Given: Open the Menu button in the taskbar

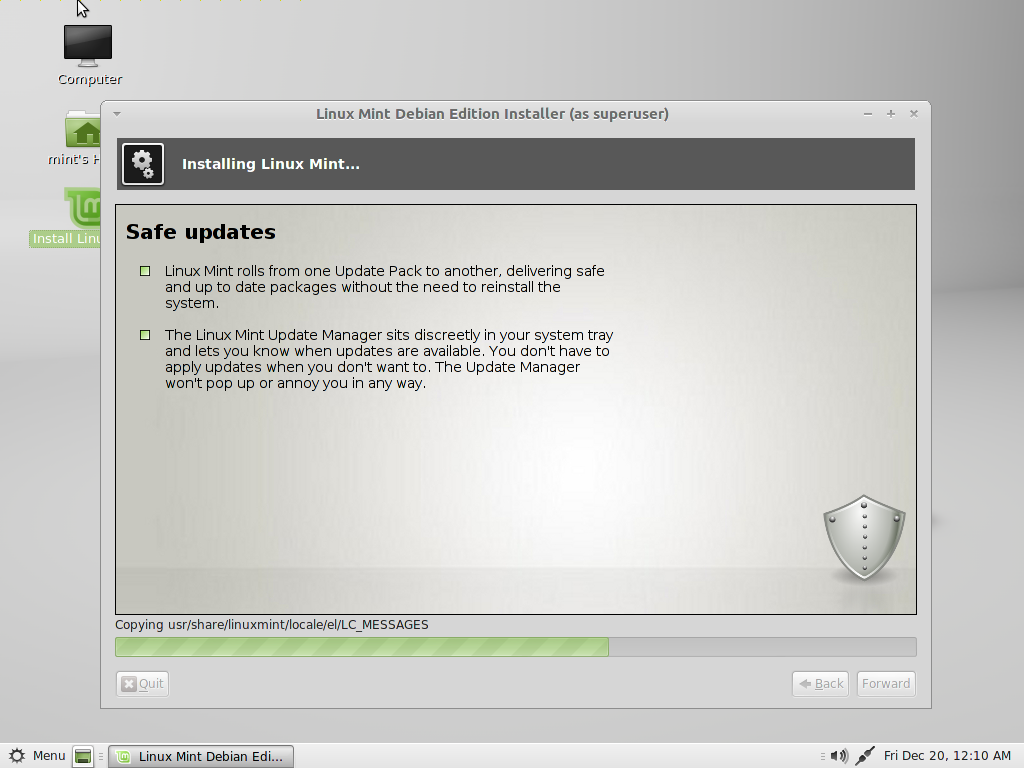Looking at the screenshot, I should [x=37, y=756].
